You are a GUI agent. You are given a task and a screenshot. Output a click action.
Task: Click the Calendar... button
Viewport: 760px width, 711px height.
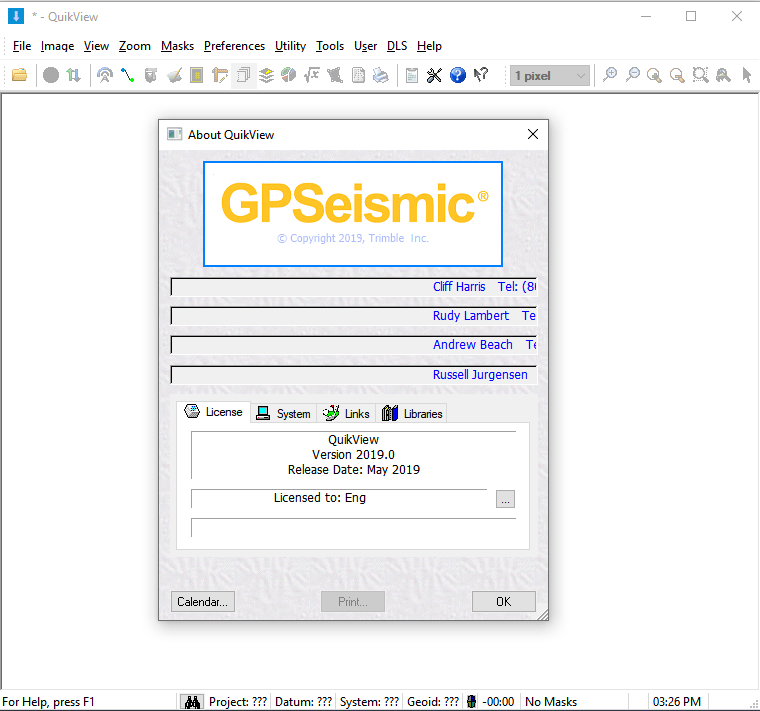pyautogui.click(x=203, y=601)
